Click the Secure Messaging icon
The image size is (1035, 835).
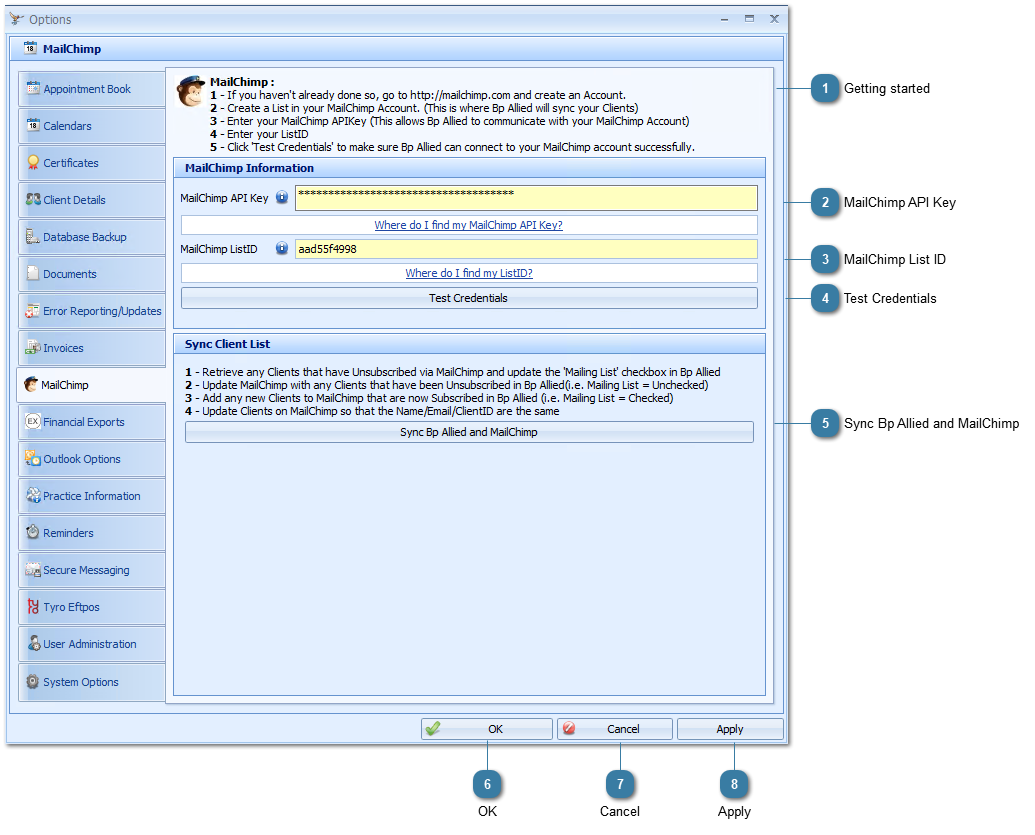[32, 569]
